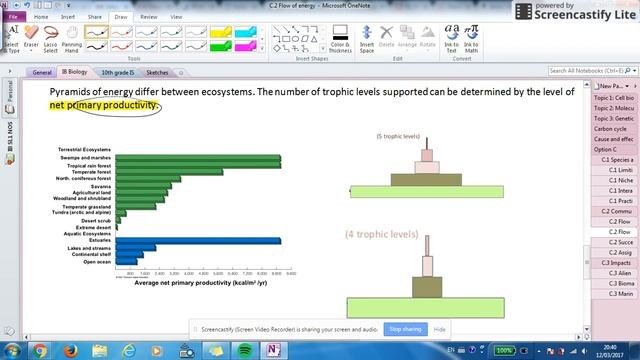Click the New Page button

[x=608, y=86]
